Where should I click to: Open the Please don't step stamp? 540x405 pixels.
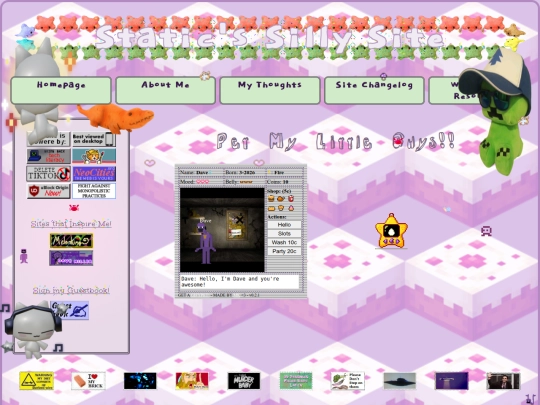(348, 381)
